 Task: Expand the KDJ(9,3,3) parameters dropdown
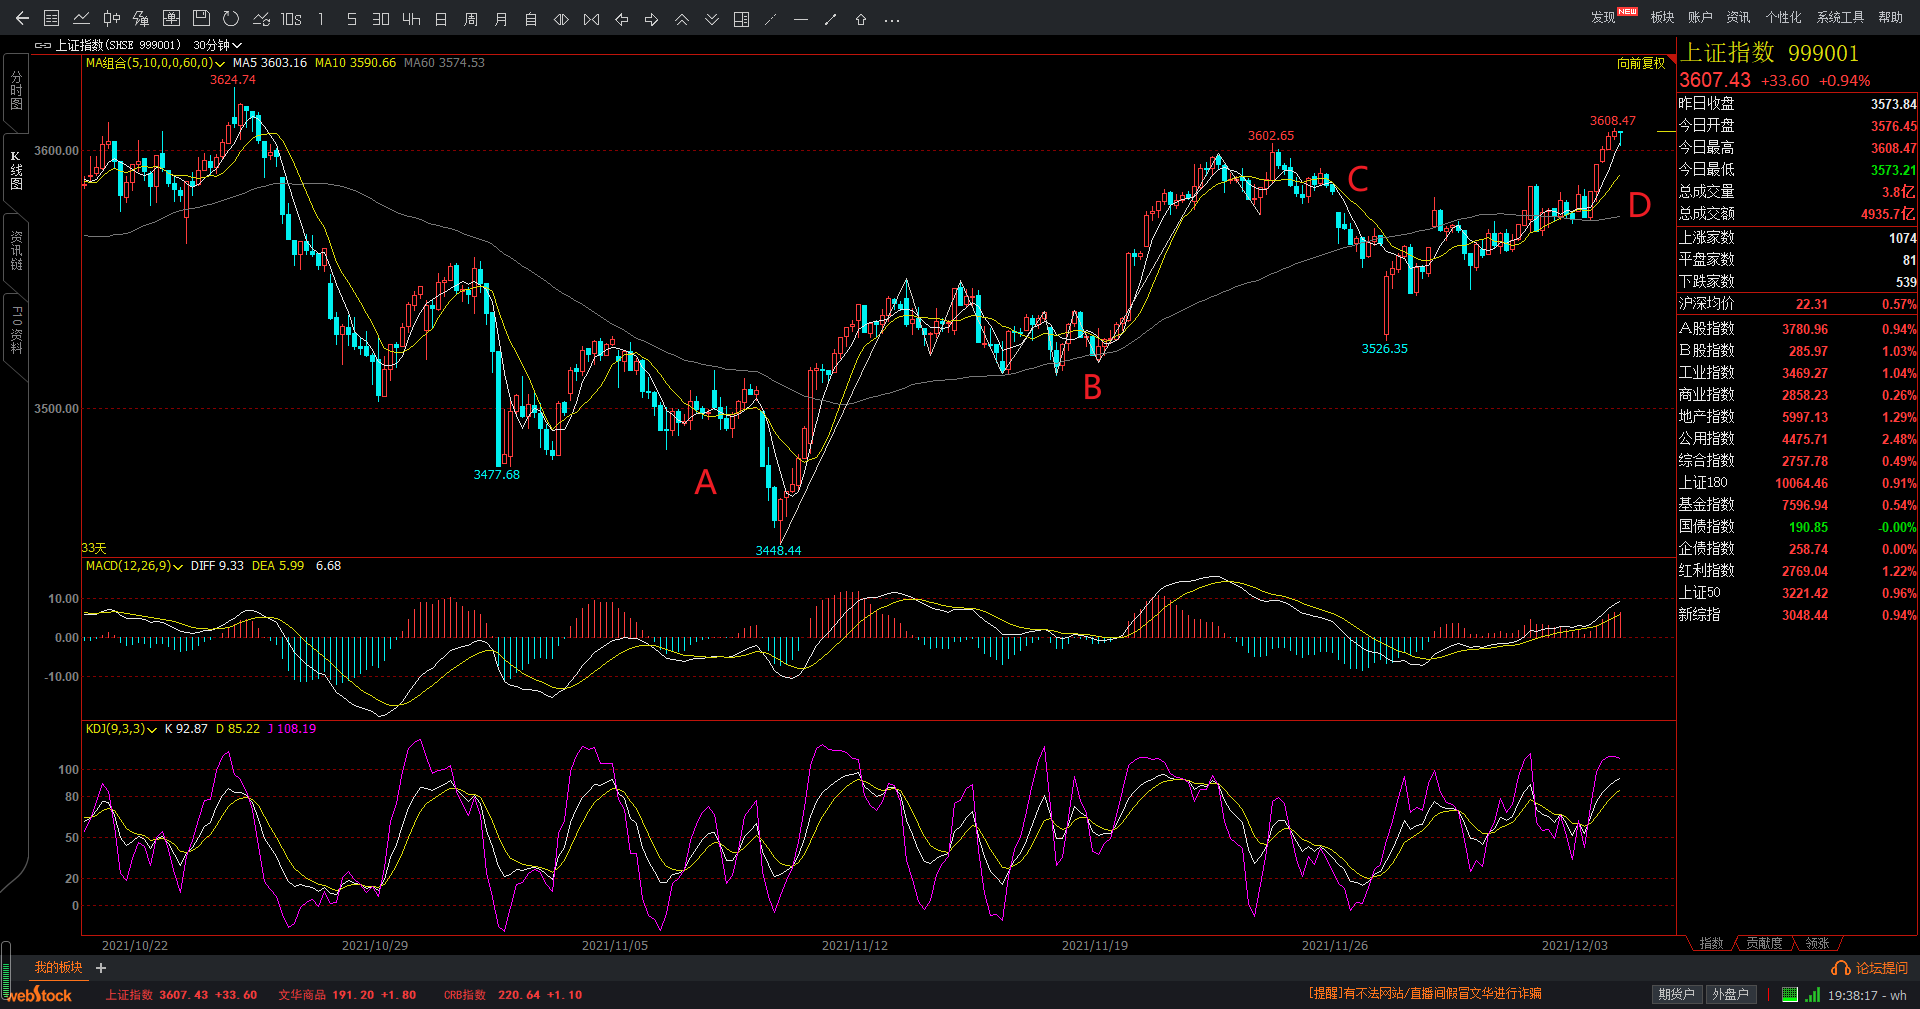tap(152, 730)
